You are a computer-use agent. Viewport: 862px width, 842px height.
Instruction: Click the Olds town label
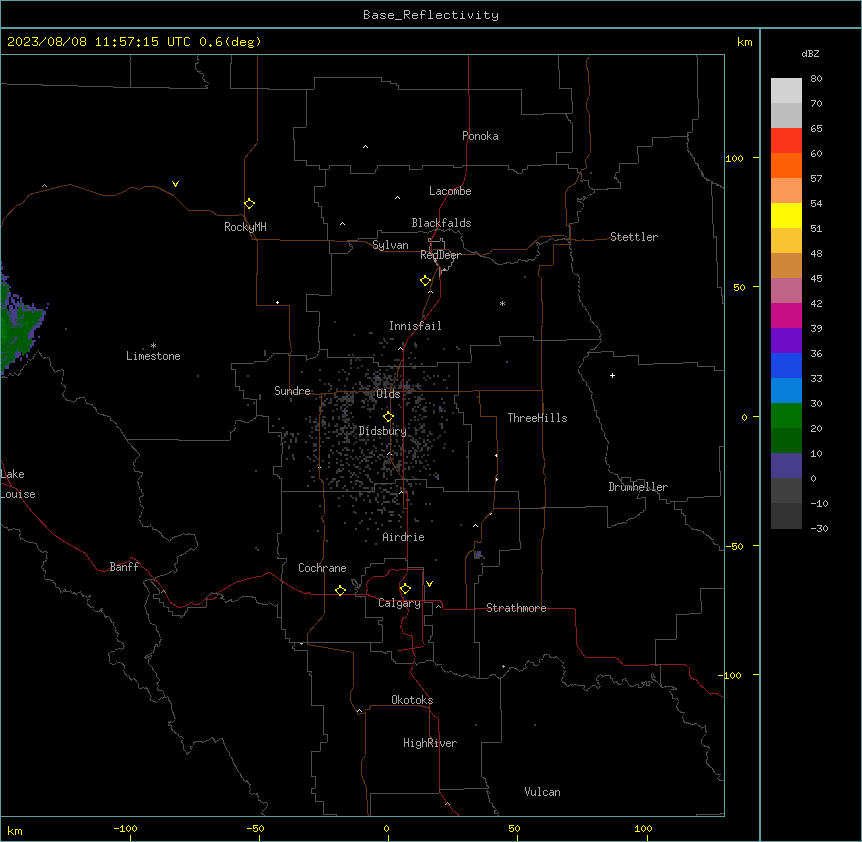(x=388, y=394)
